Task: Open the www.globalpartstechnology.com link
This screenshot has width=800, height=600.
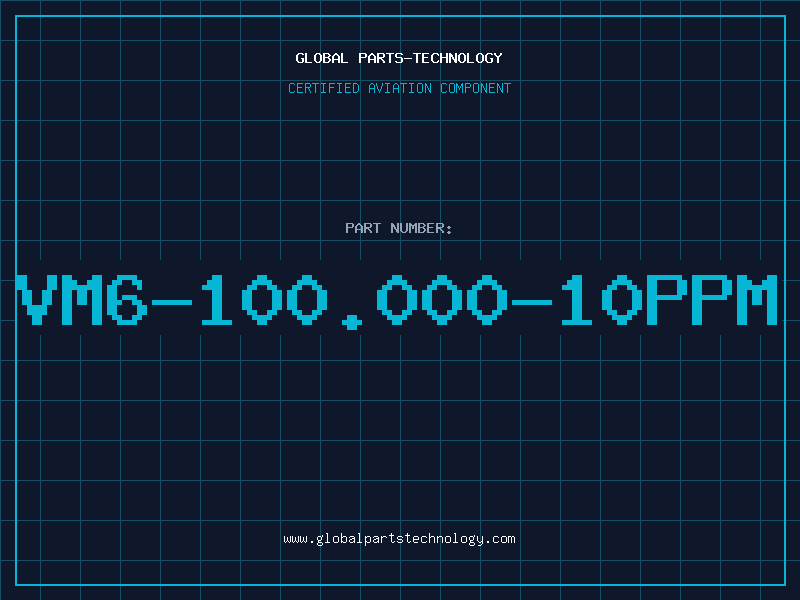Action: pos(399,539)
